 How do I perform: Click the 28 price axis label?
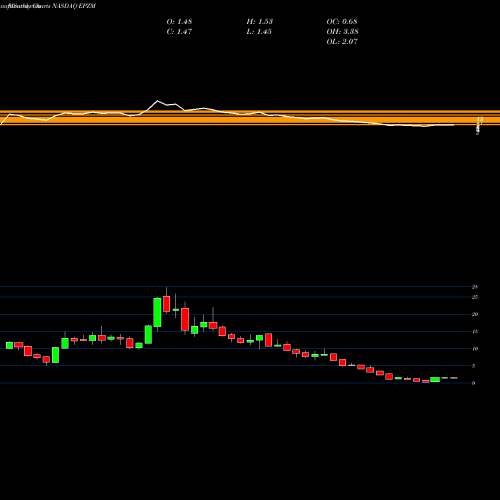[x=475, y=286]
